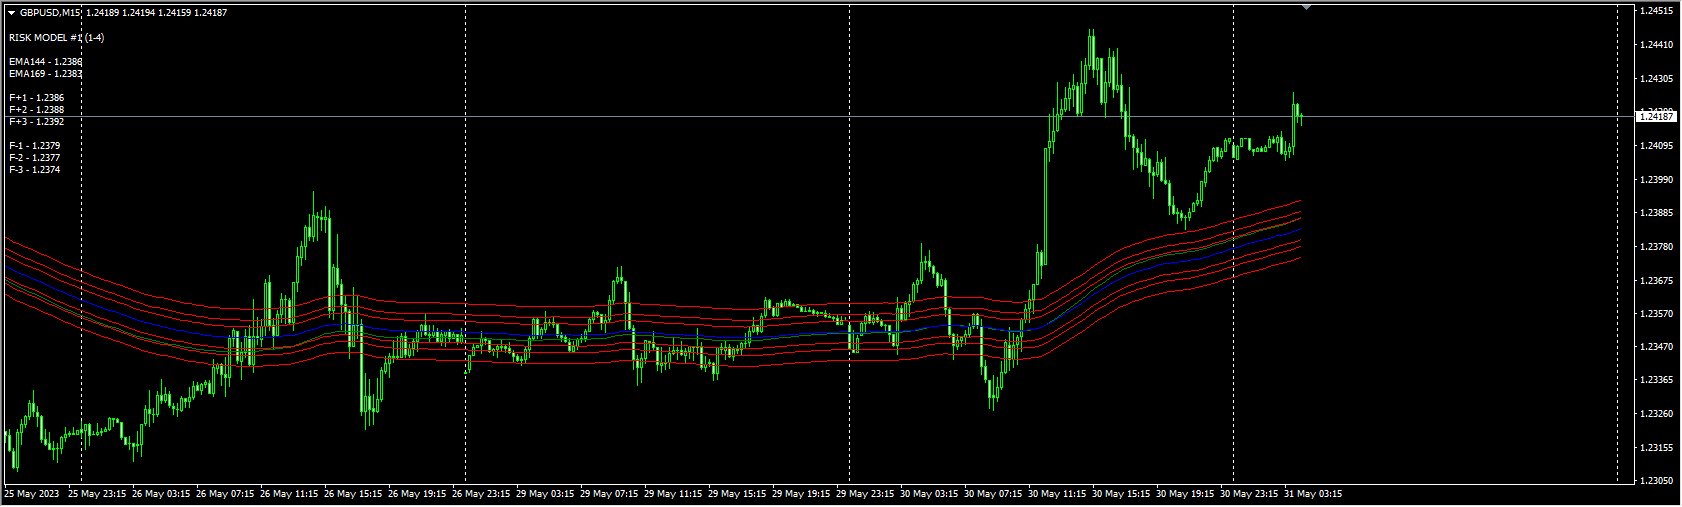The height and width of the screenshot is (507, 1682).
Task: Click the RISK MODEL #1 (1-4) label
Action: pos(56,38)
